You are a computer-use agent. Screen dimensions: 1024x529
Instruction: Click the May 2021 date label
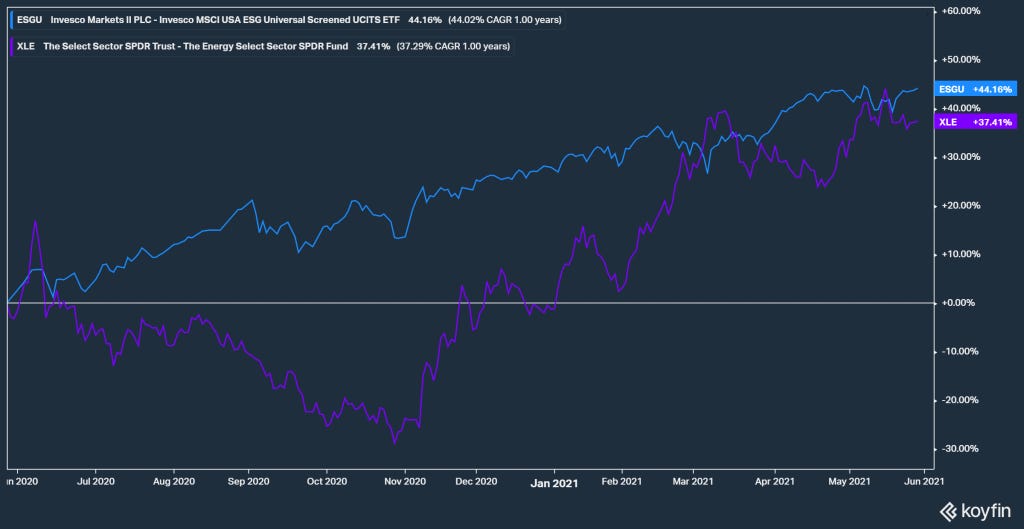[850, 481]
